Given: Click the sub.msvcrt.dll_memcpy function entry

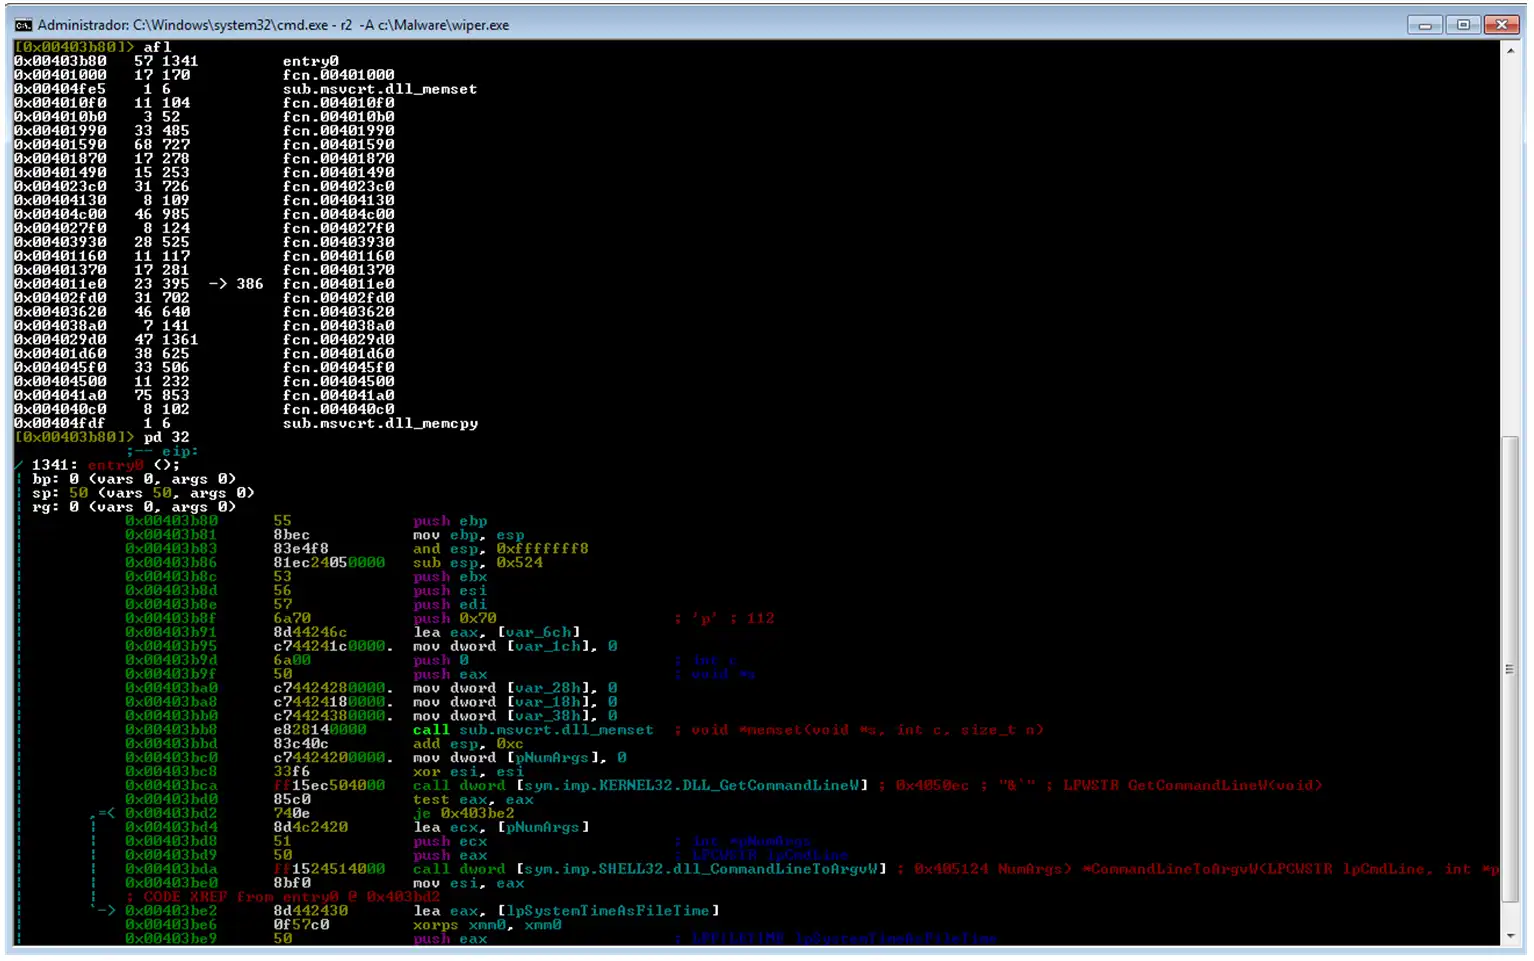Looking at the screenshot, I should (x=380, y=424).
